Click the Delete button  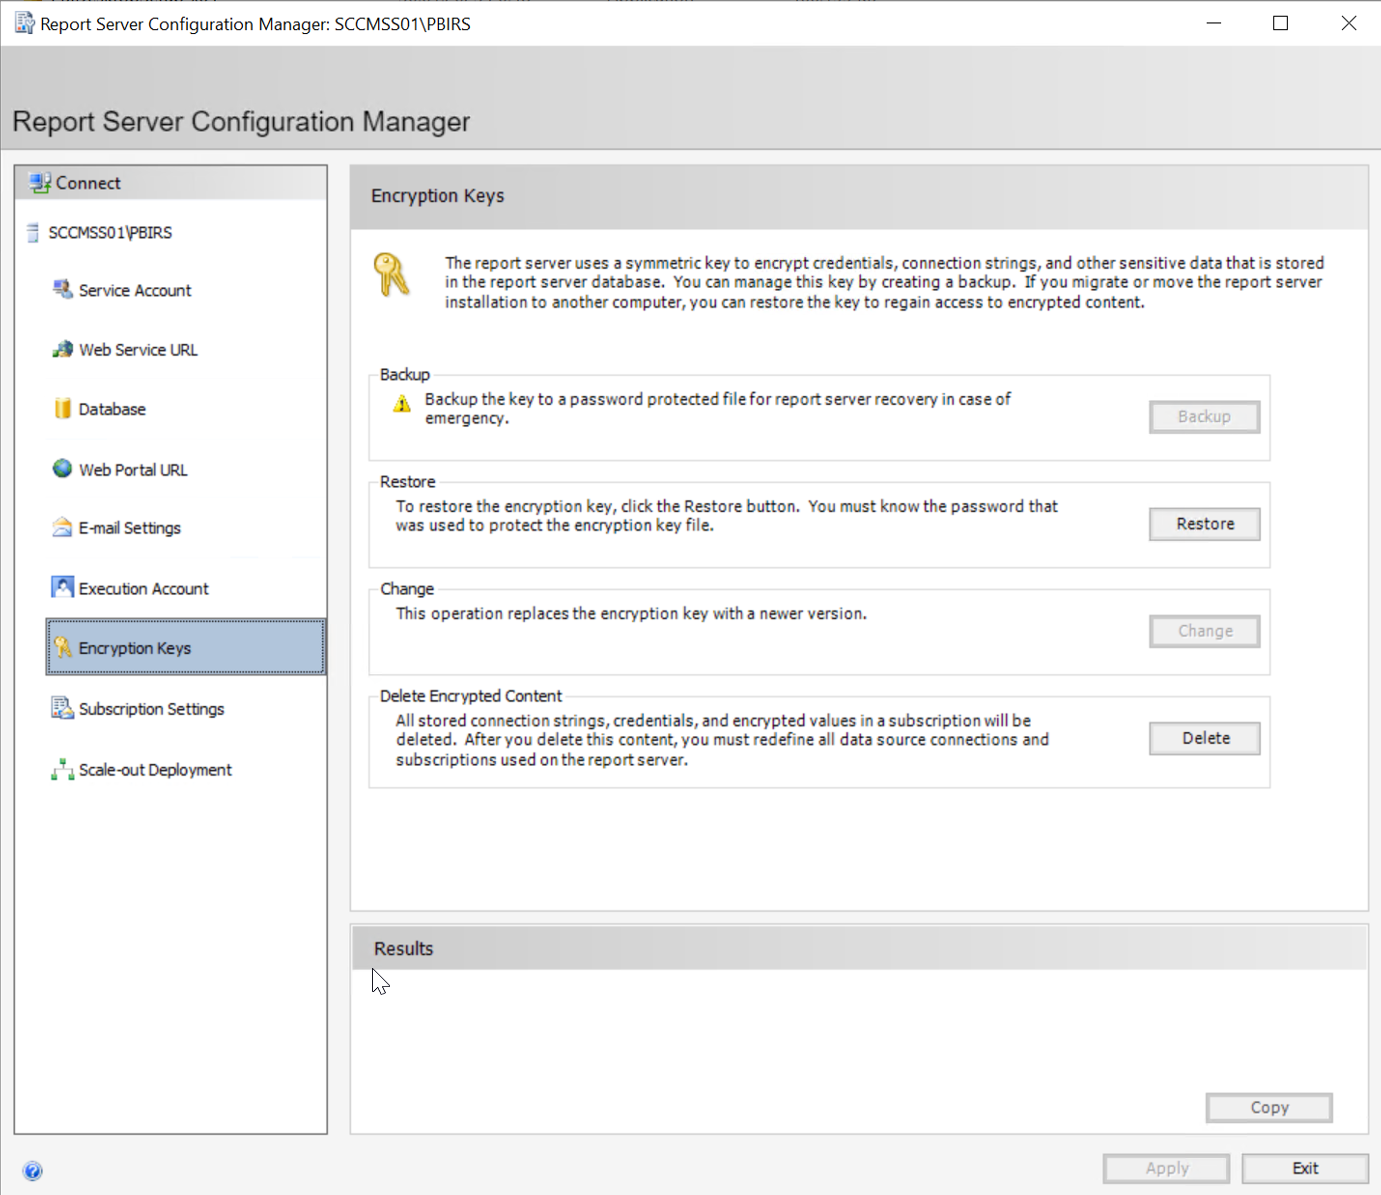[1204, 738]
